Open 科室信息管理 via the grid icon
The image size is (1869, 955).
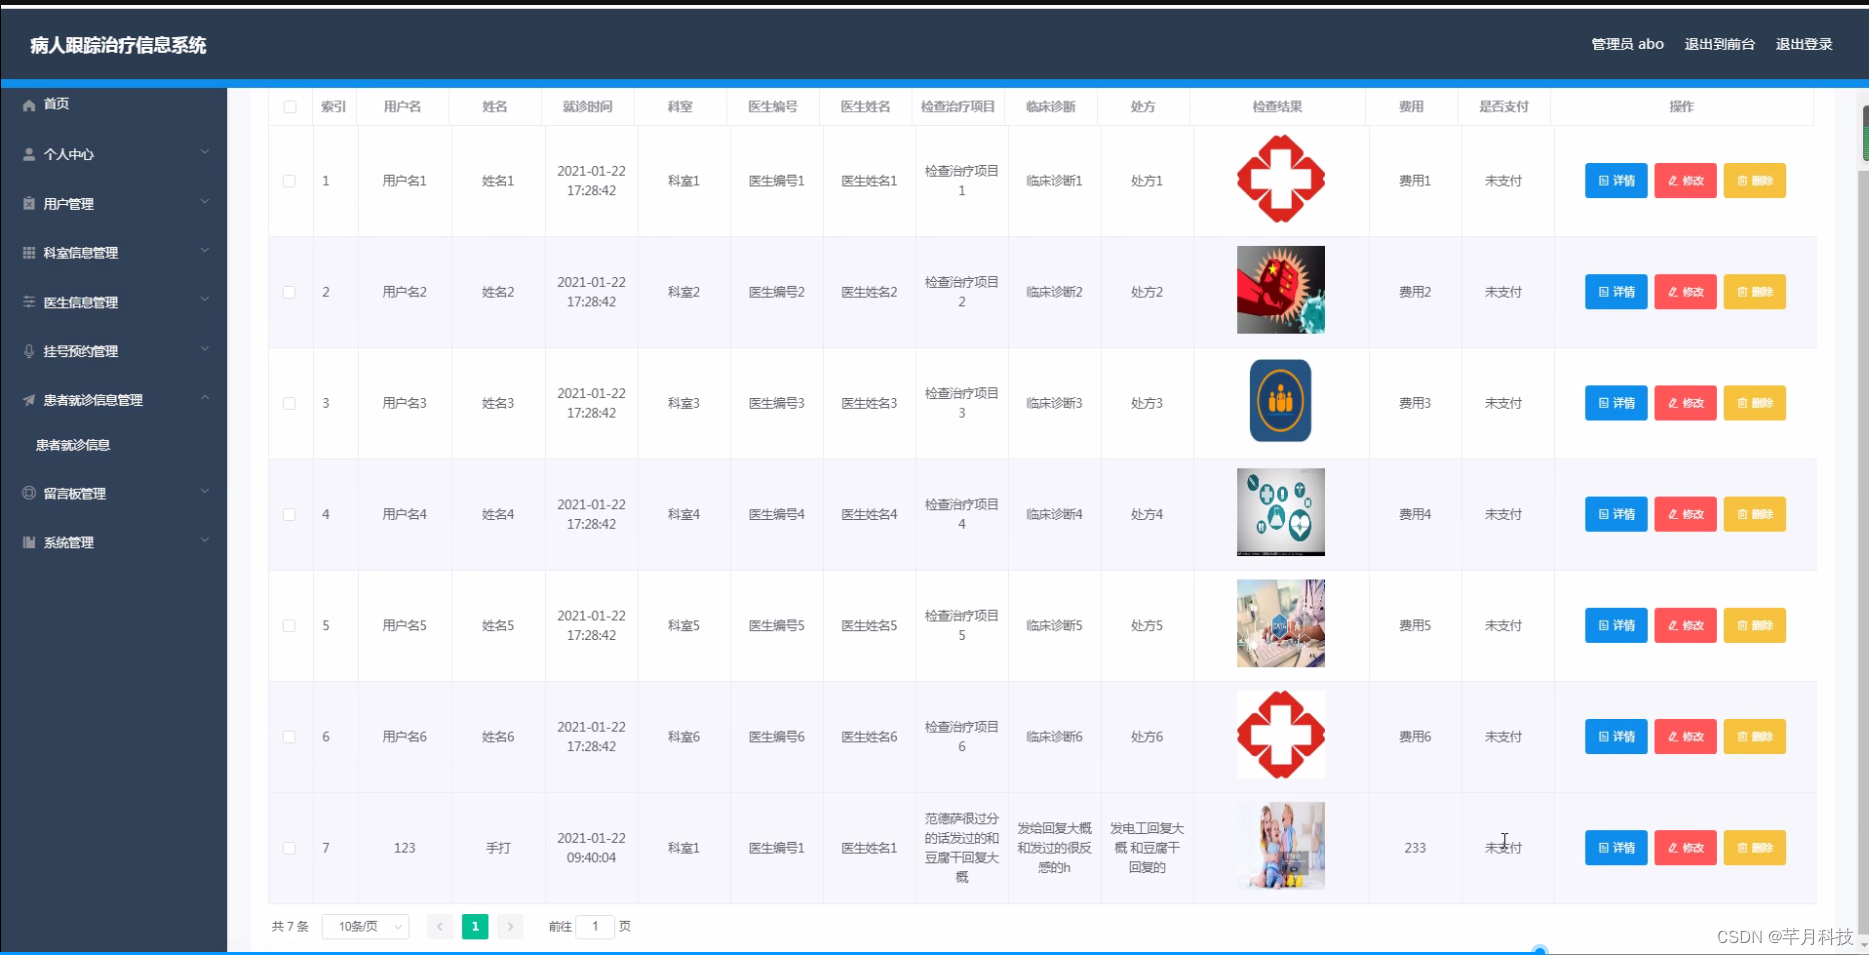(x=28, y=252)
